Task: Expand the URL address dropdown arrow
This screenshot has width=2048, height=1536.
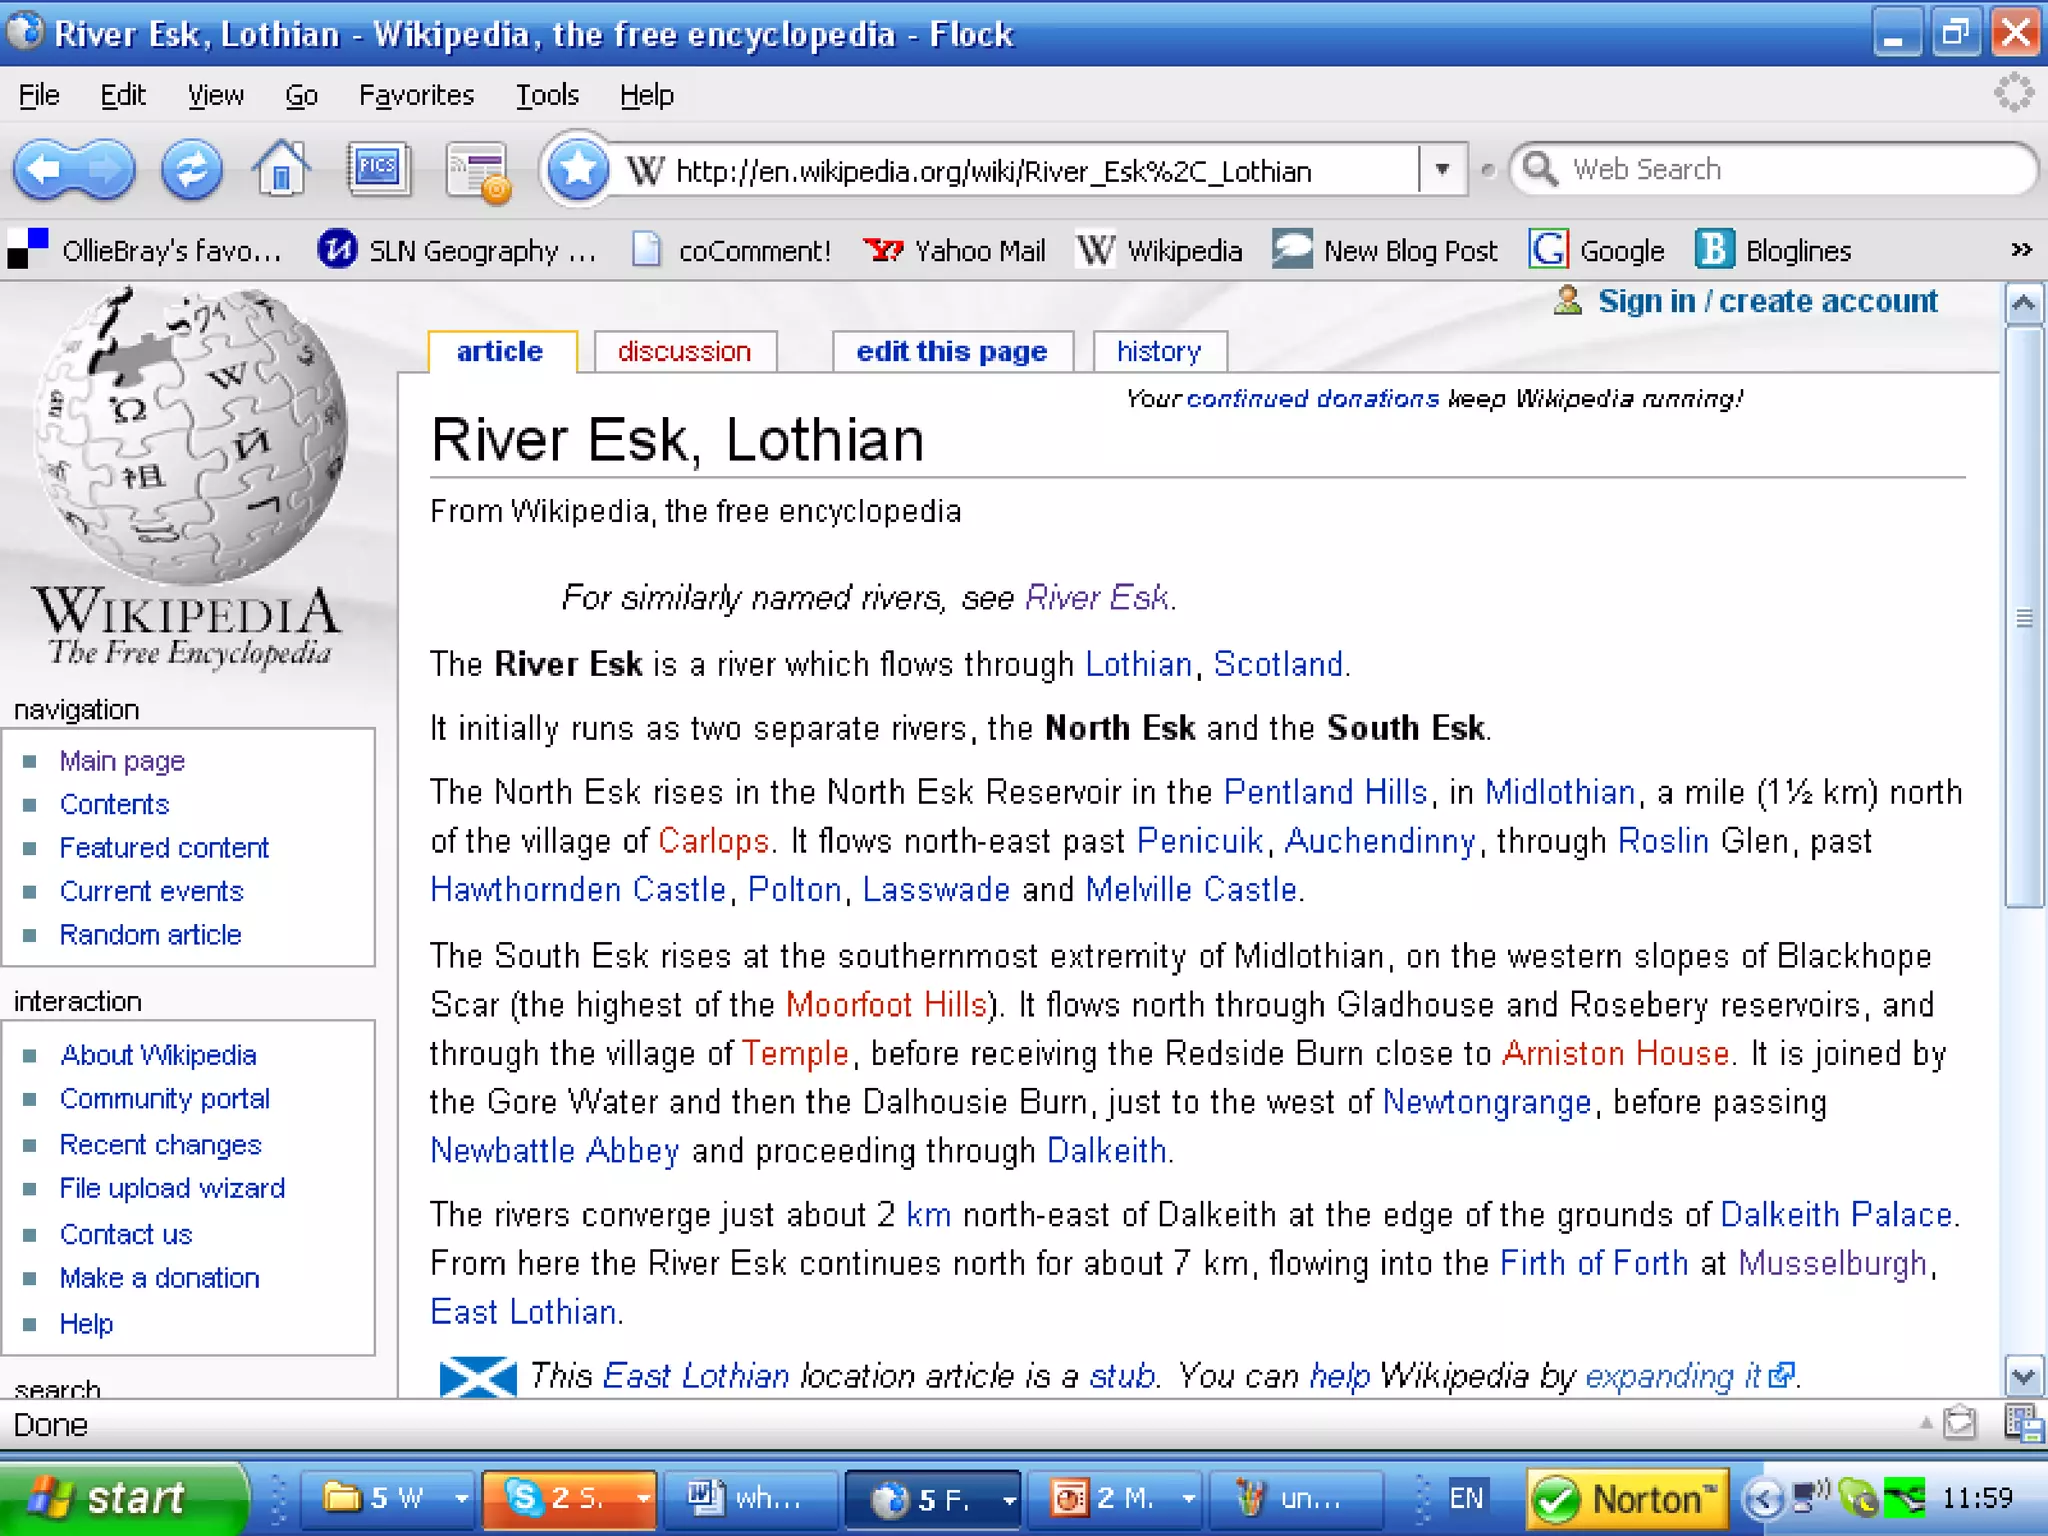Action: coord(1442,170)
